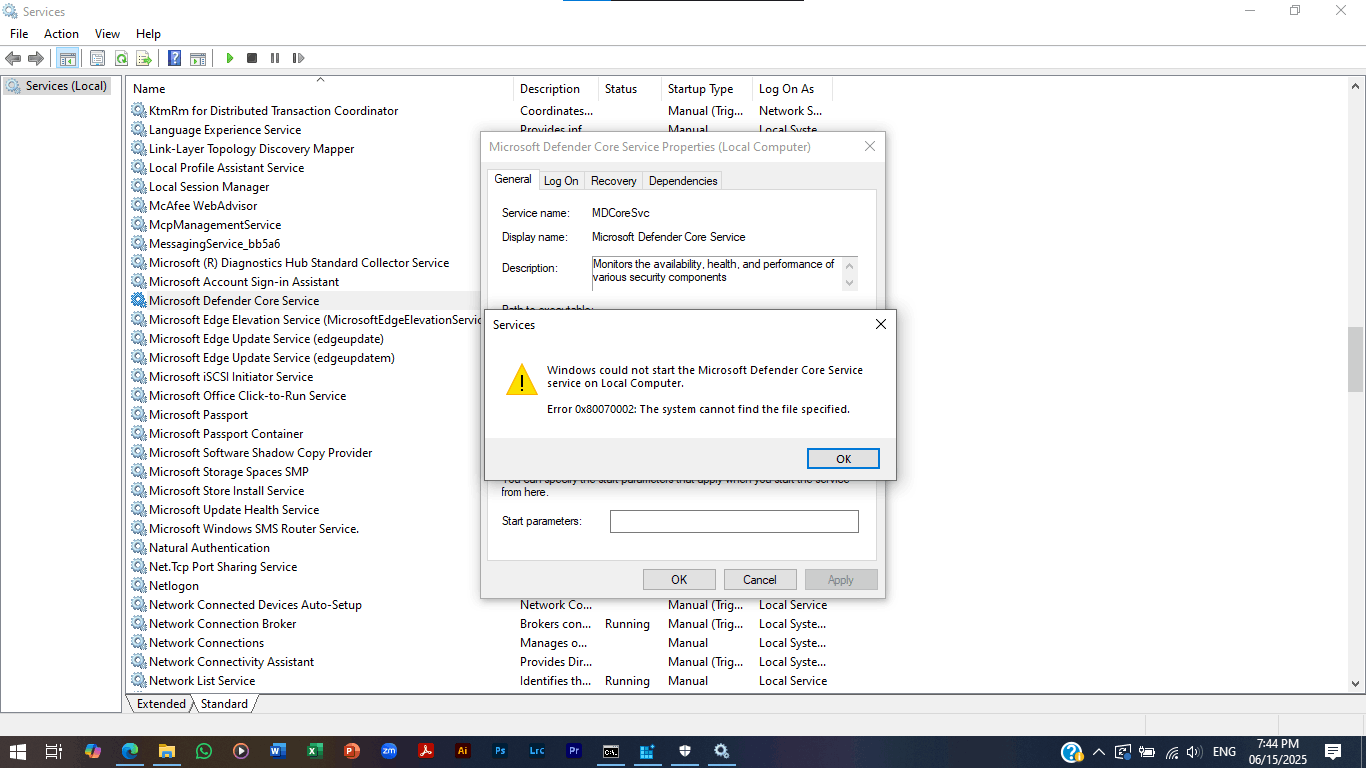This screenshot has height=768, width=1366.
Task: Open Windows Security shield in the taskbar
Action: click(x=685, y=751)
